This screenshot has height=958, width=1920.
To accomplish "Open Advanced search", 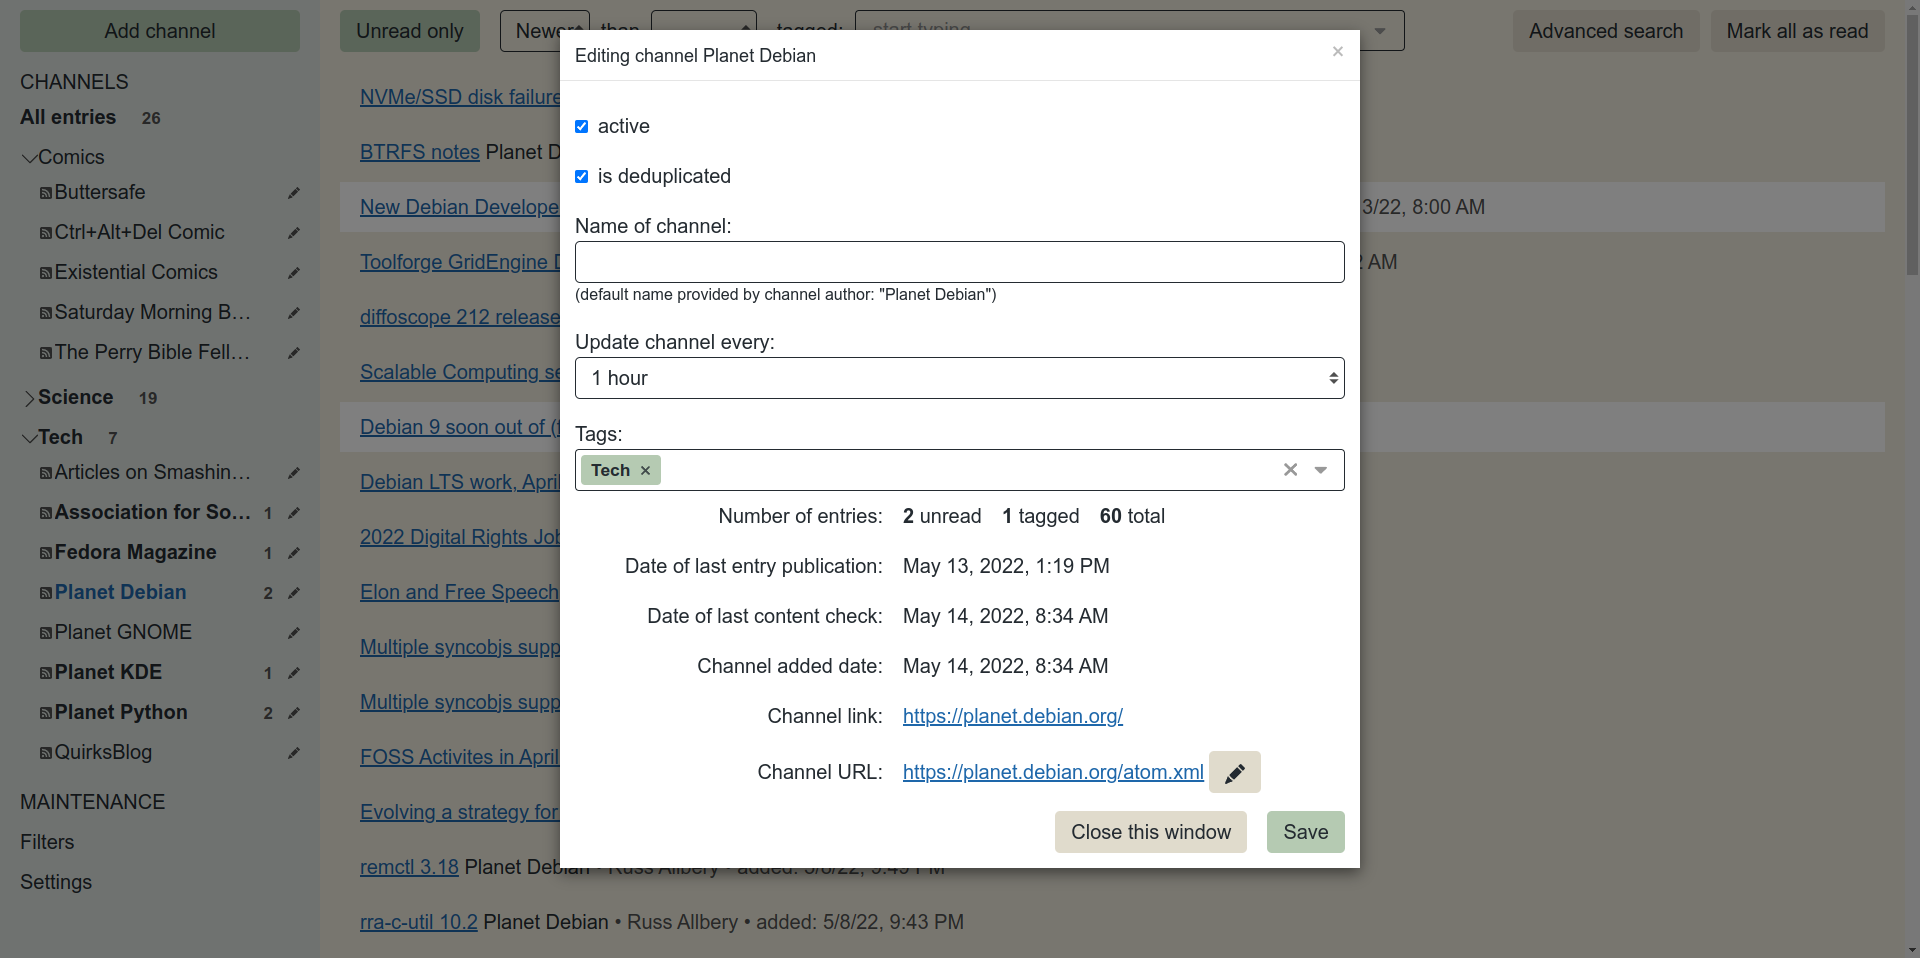I will [x=1606, y=31].
